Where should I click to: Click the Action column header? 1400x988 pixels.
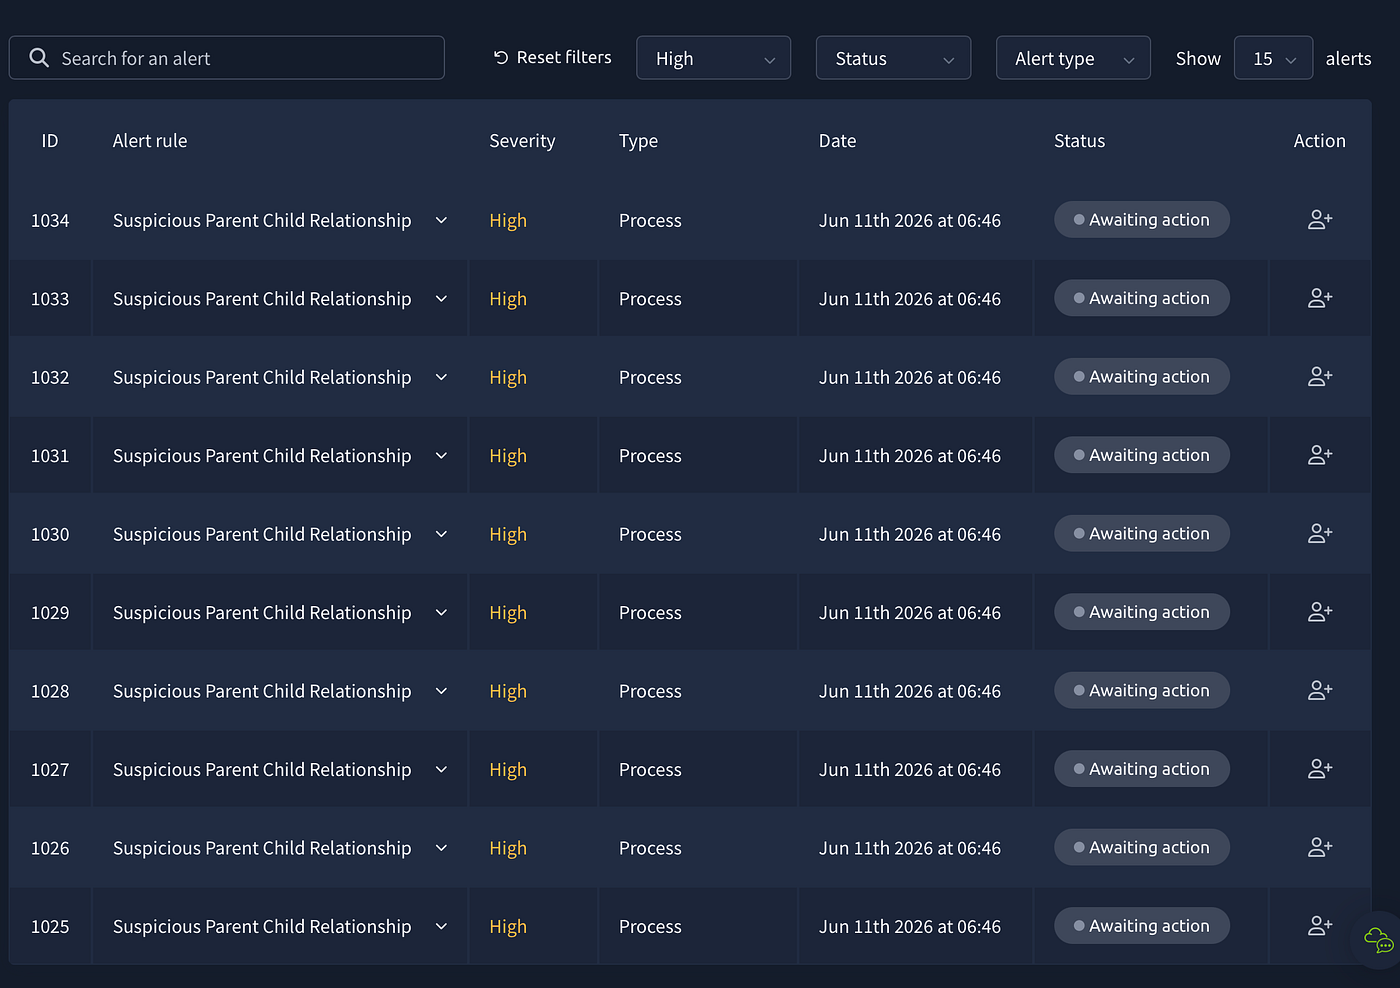[x=1319, y=141]
